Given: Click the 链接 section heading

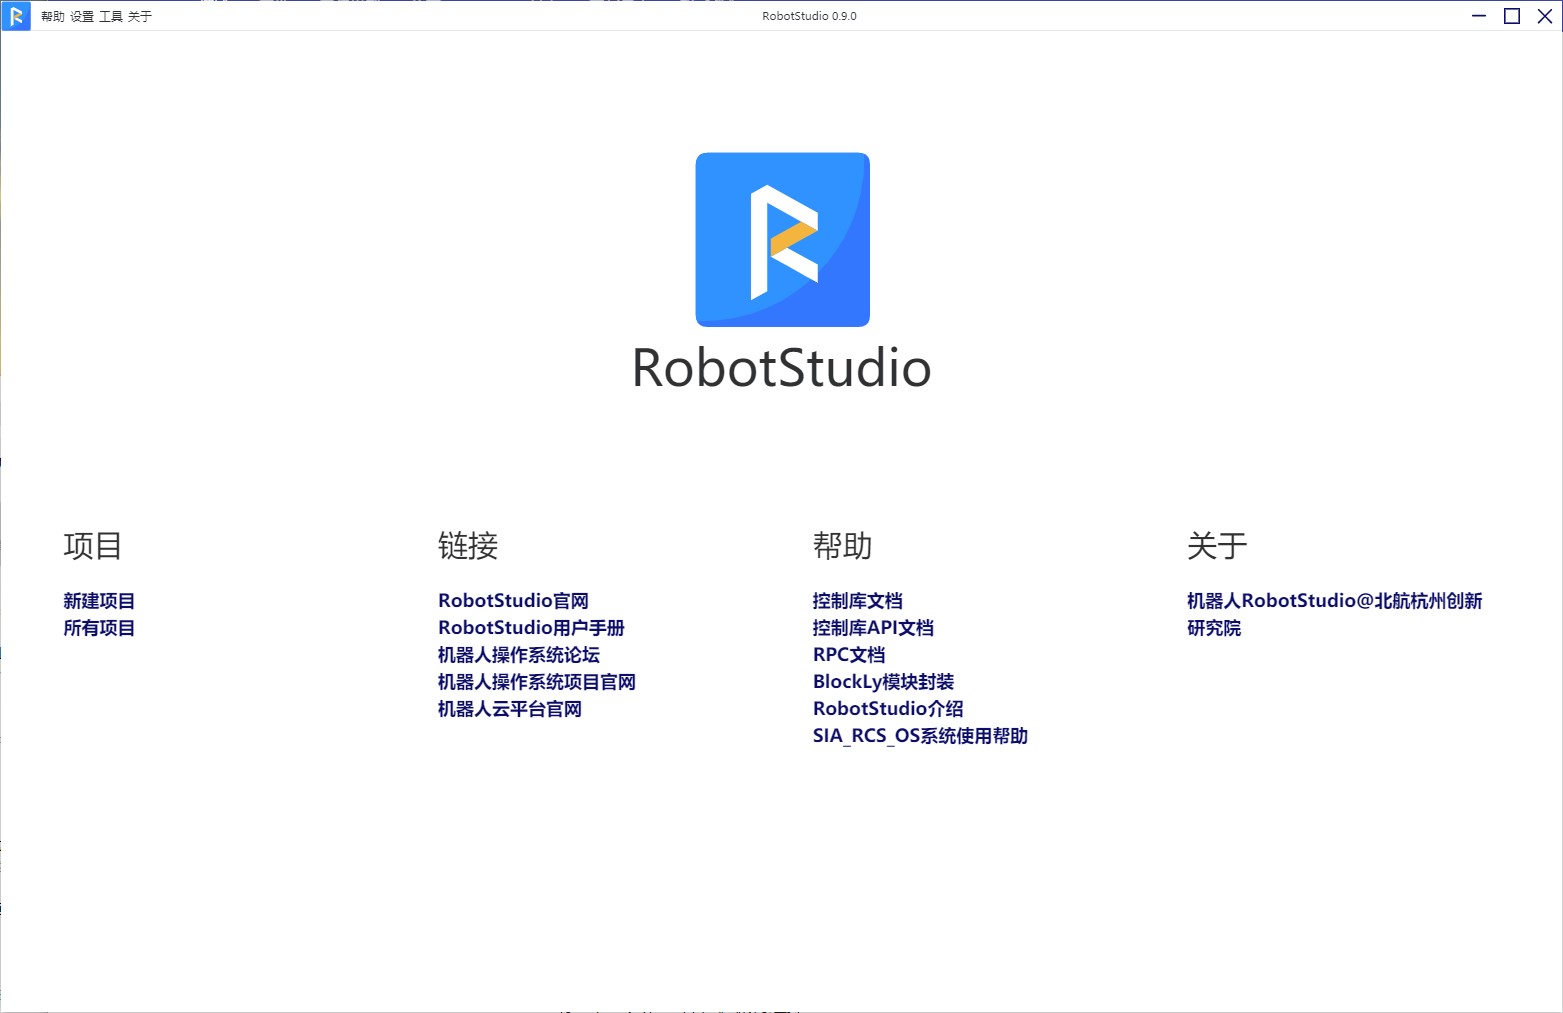Looking at the screenshot, I should (x=468, y=546).
